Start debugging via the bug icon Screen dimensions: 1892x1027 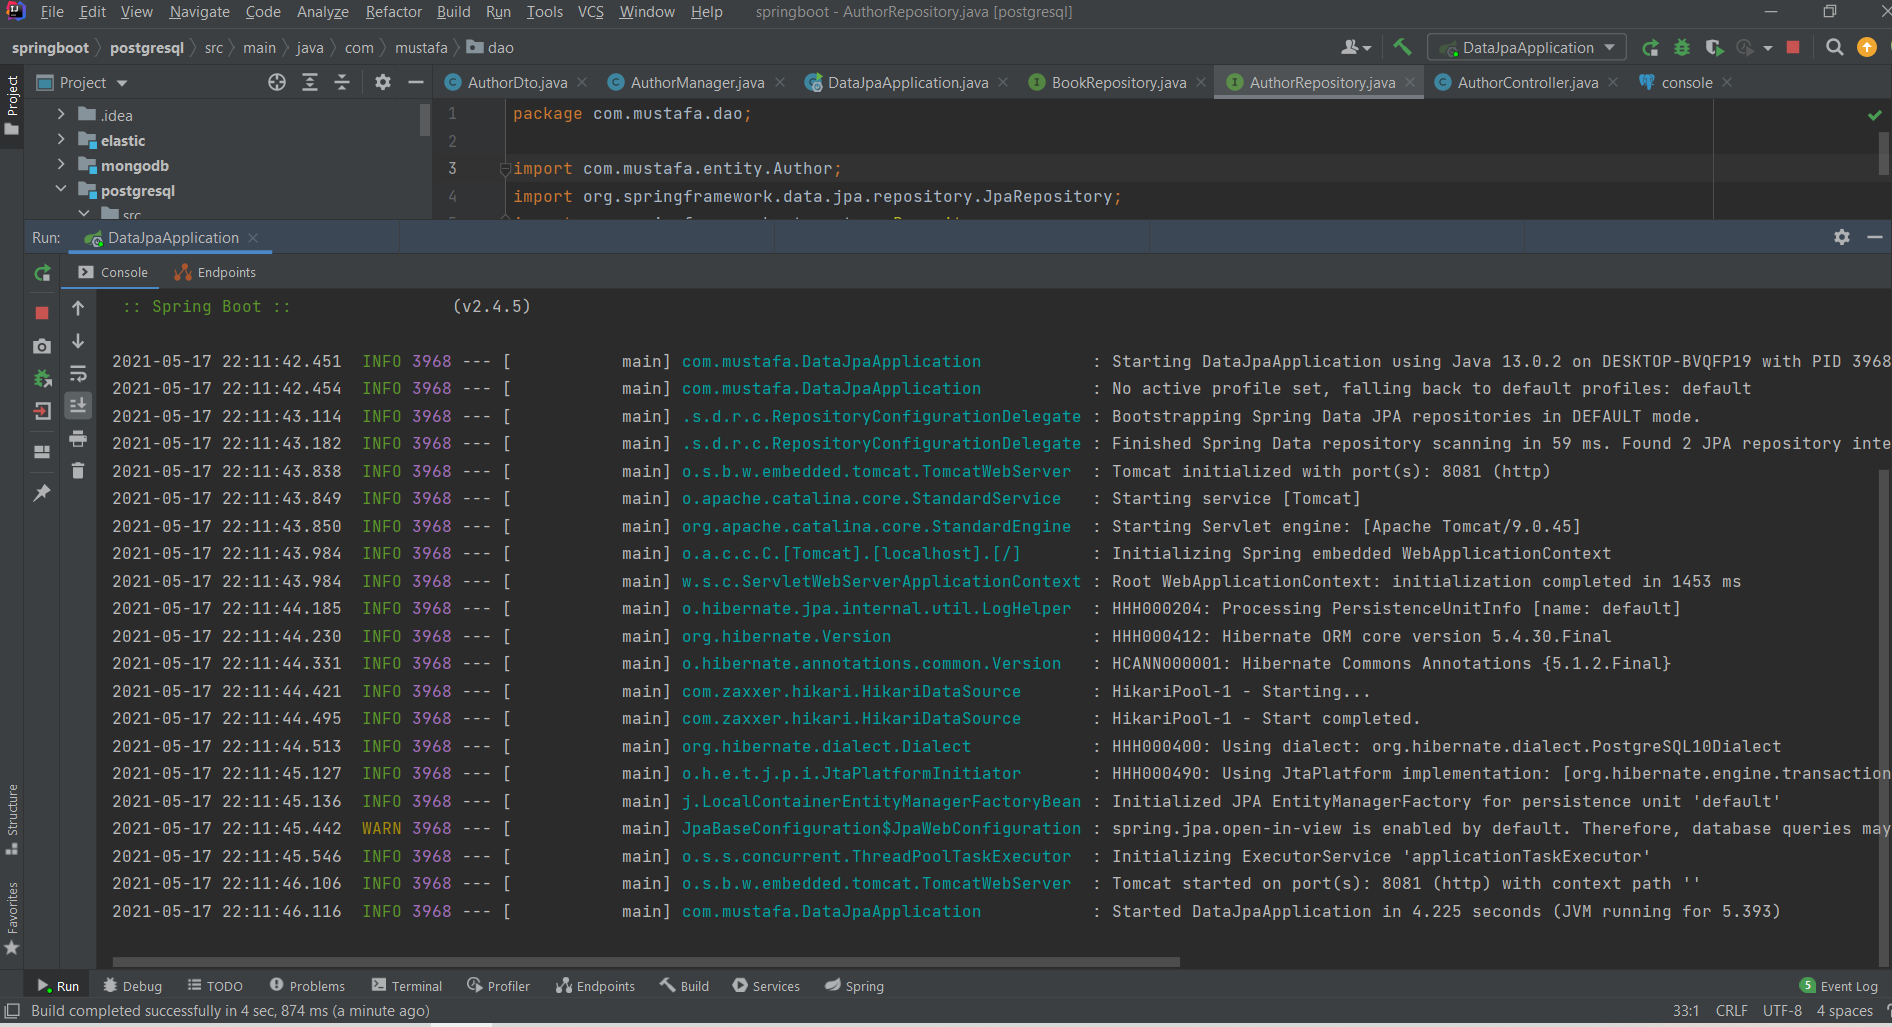click(x=1682, y=47)
